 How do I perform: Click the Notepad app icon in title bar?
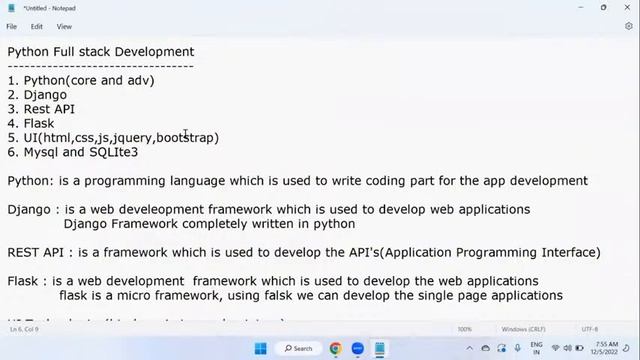click(11, 8)
